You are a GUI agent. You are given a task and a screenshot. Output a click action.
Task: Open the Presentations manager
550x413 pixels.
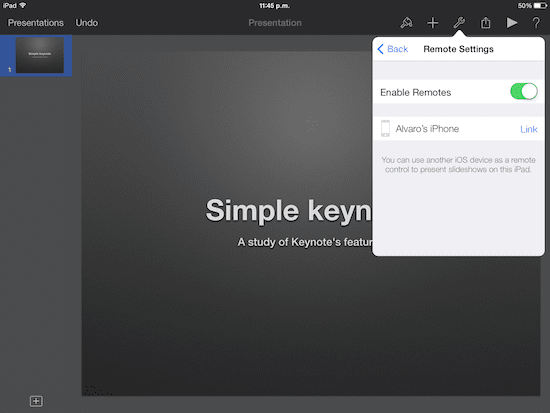36,23
